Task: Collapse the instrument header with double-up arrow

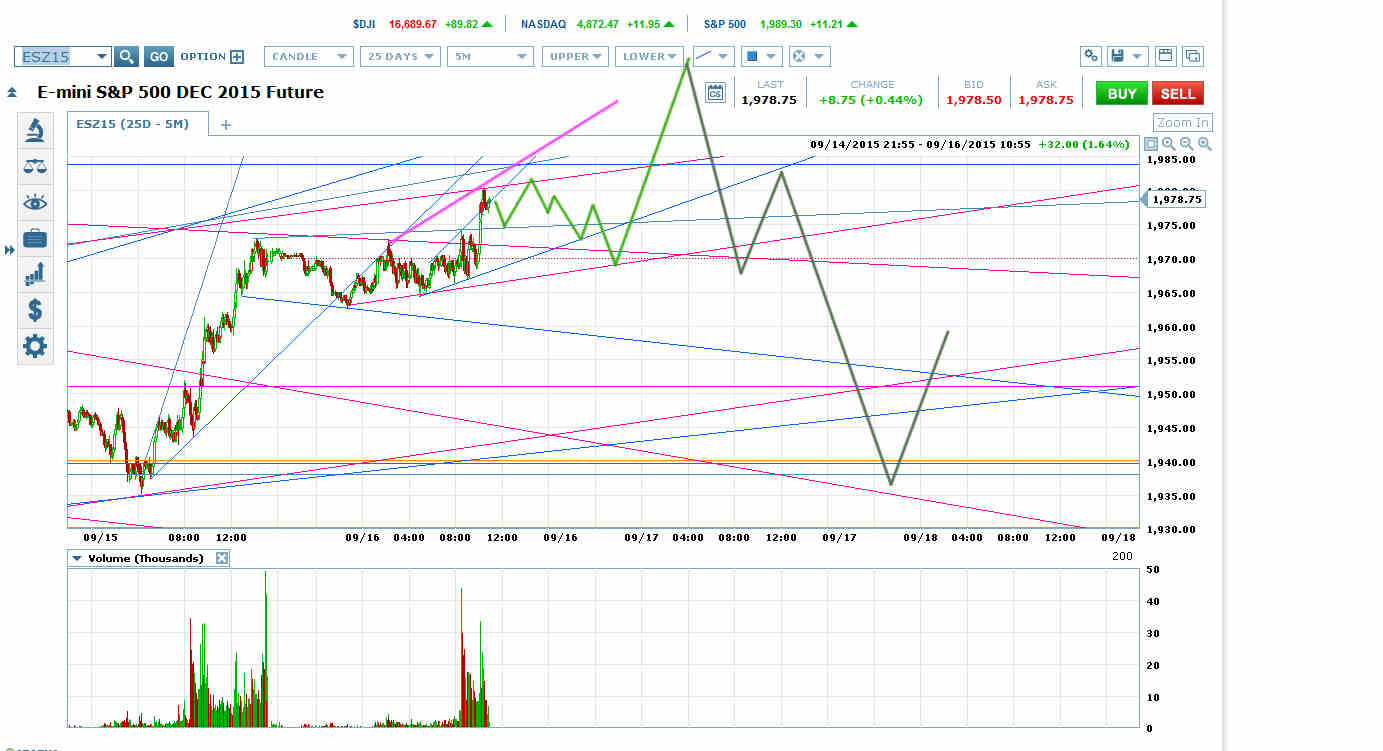Action: [12, 93]
